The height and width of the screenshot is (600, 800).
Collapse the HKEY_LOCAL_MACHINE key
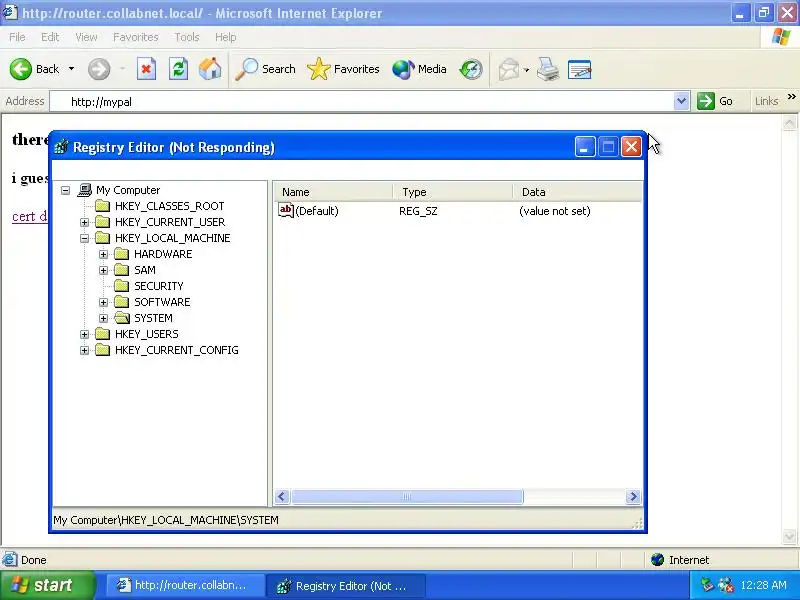[84, 238]
